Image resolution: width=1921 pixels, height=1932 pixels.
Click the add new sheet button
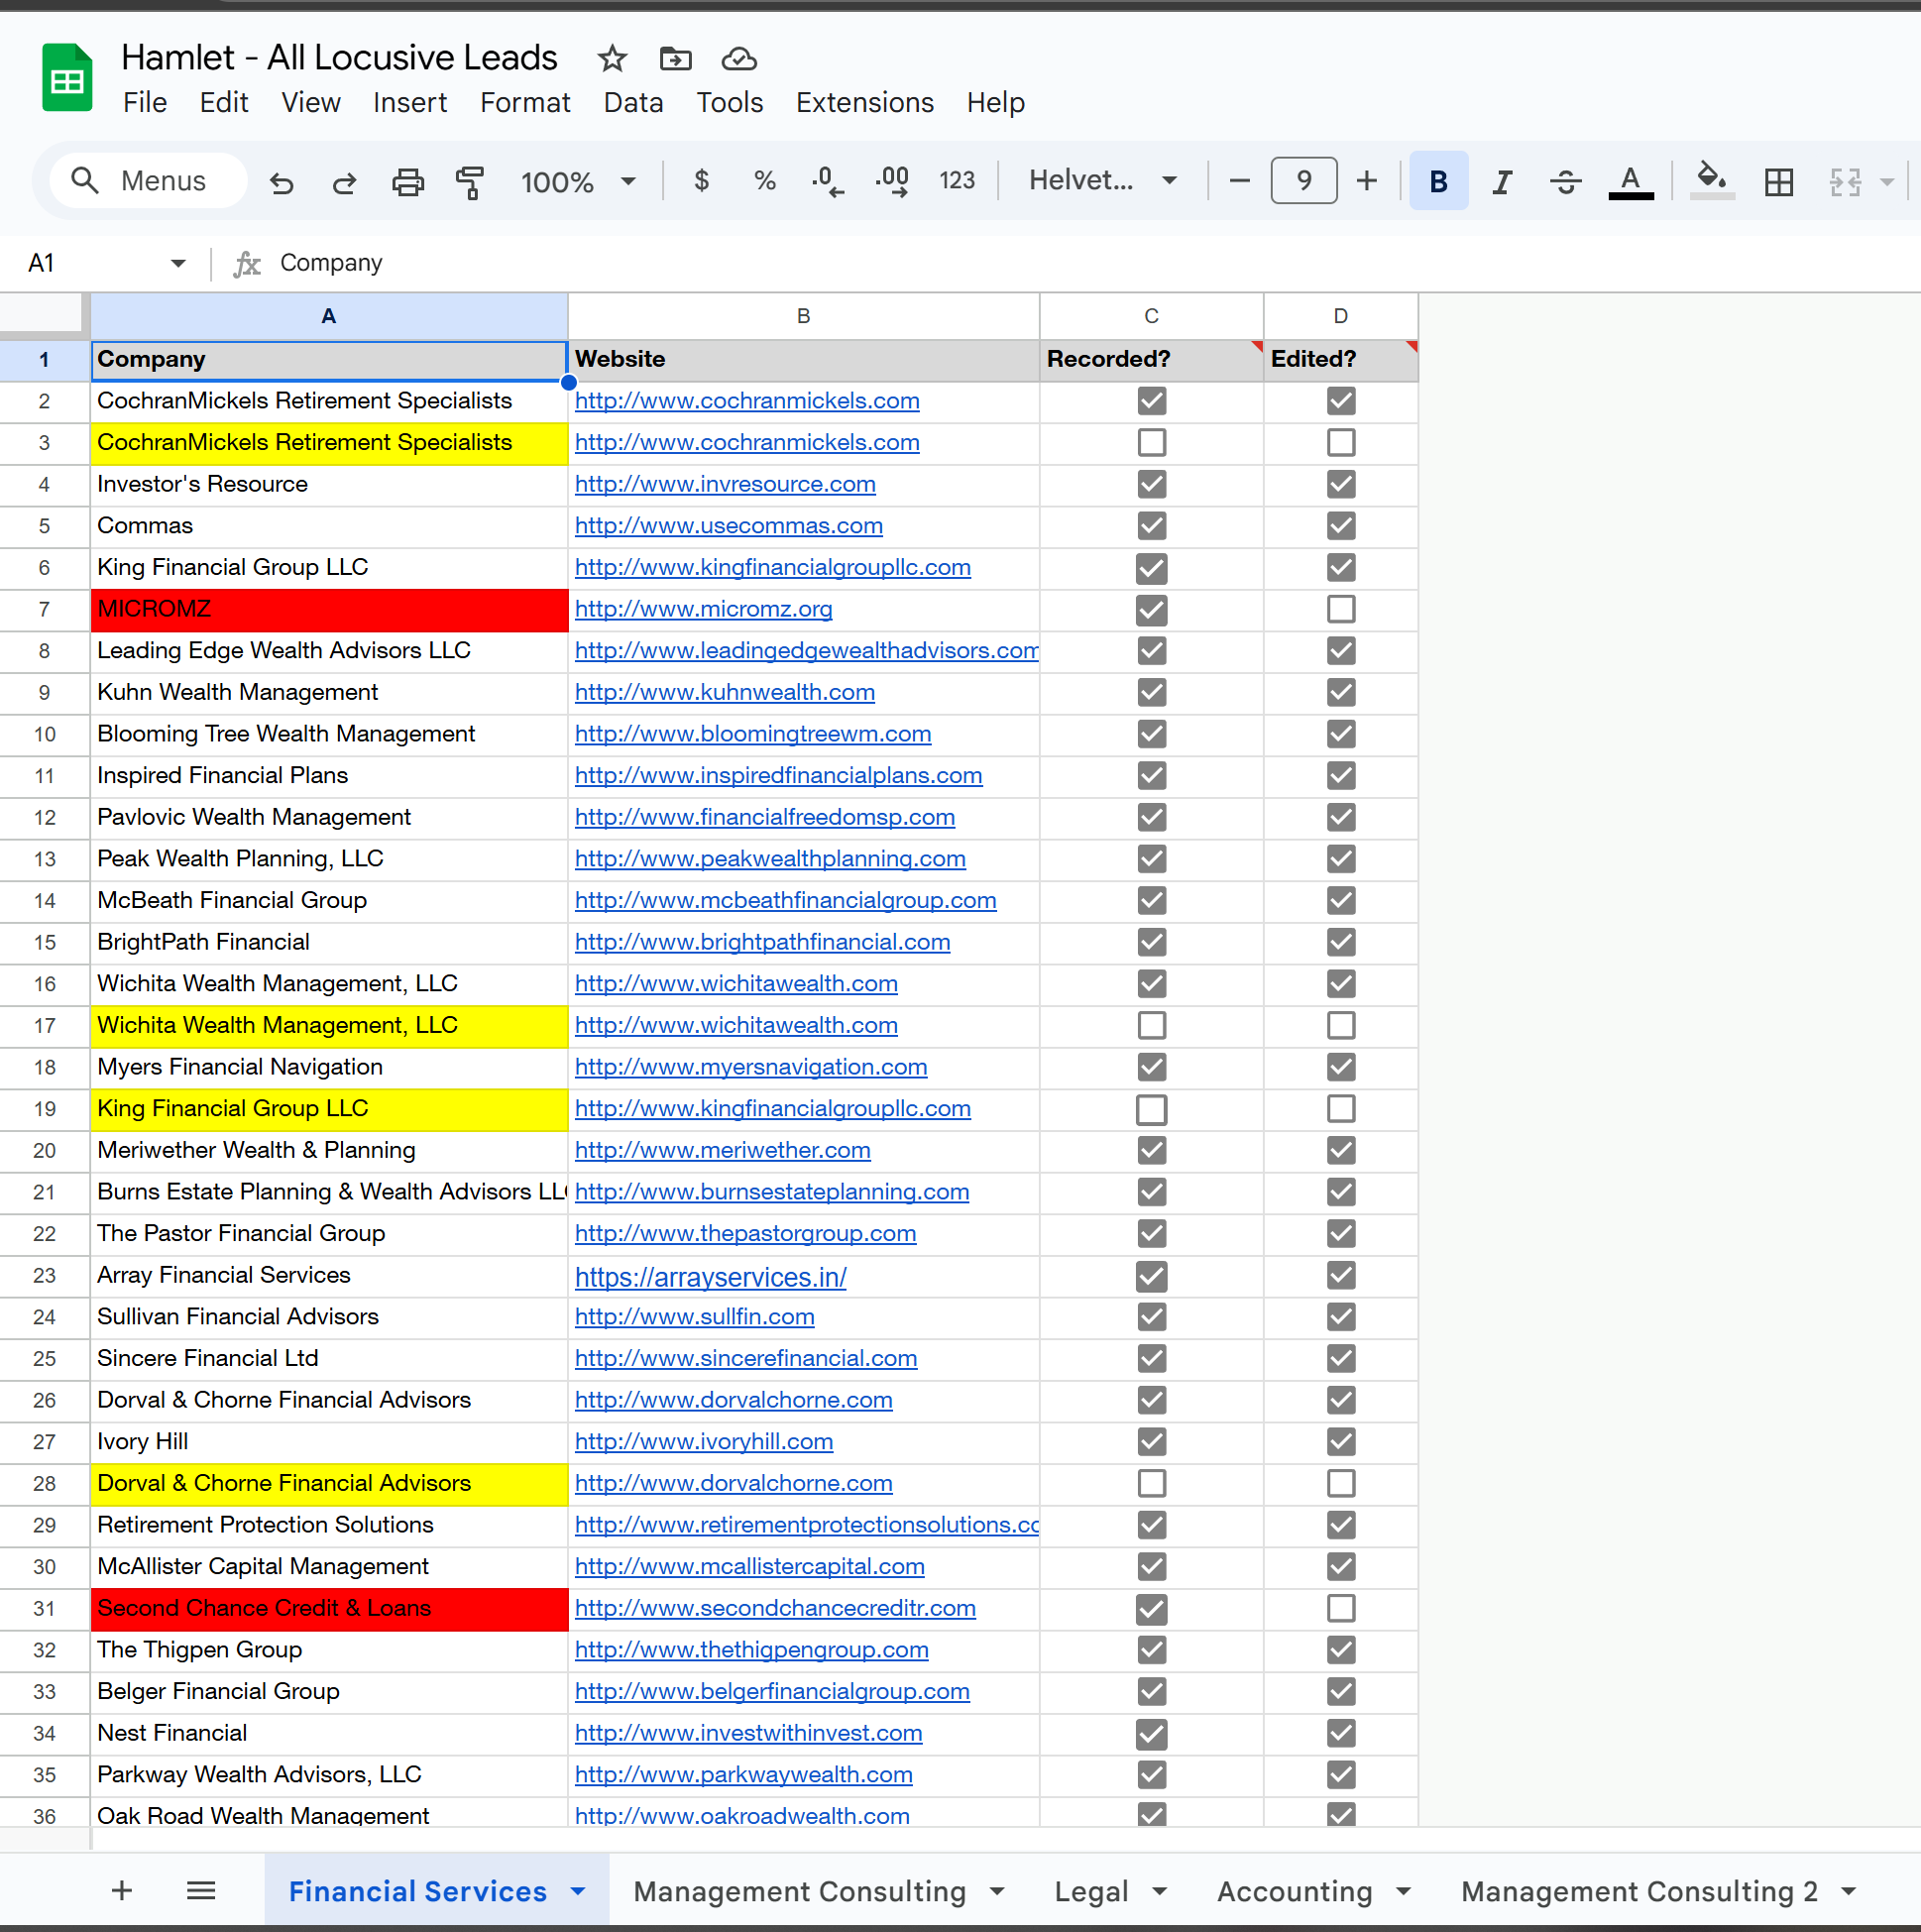(122, 1891)
